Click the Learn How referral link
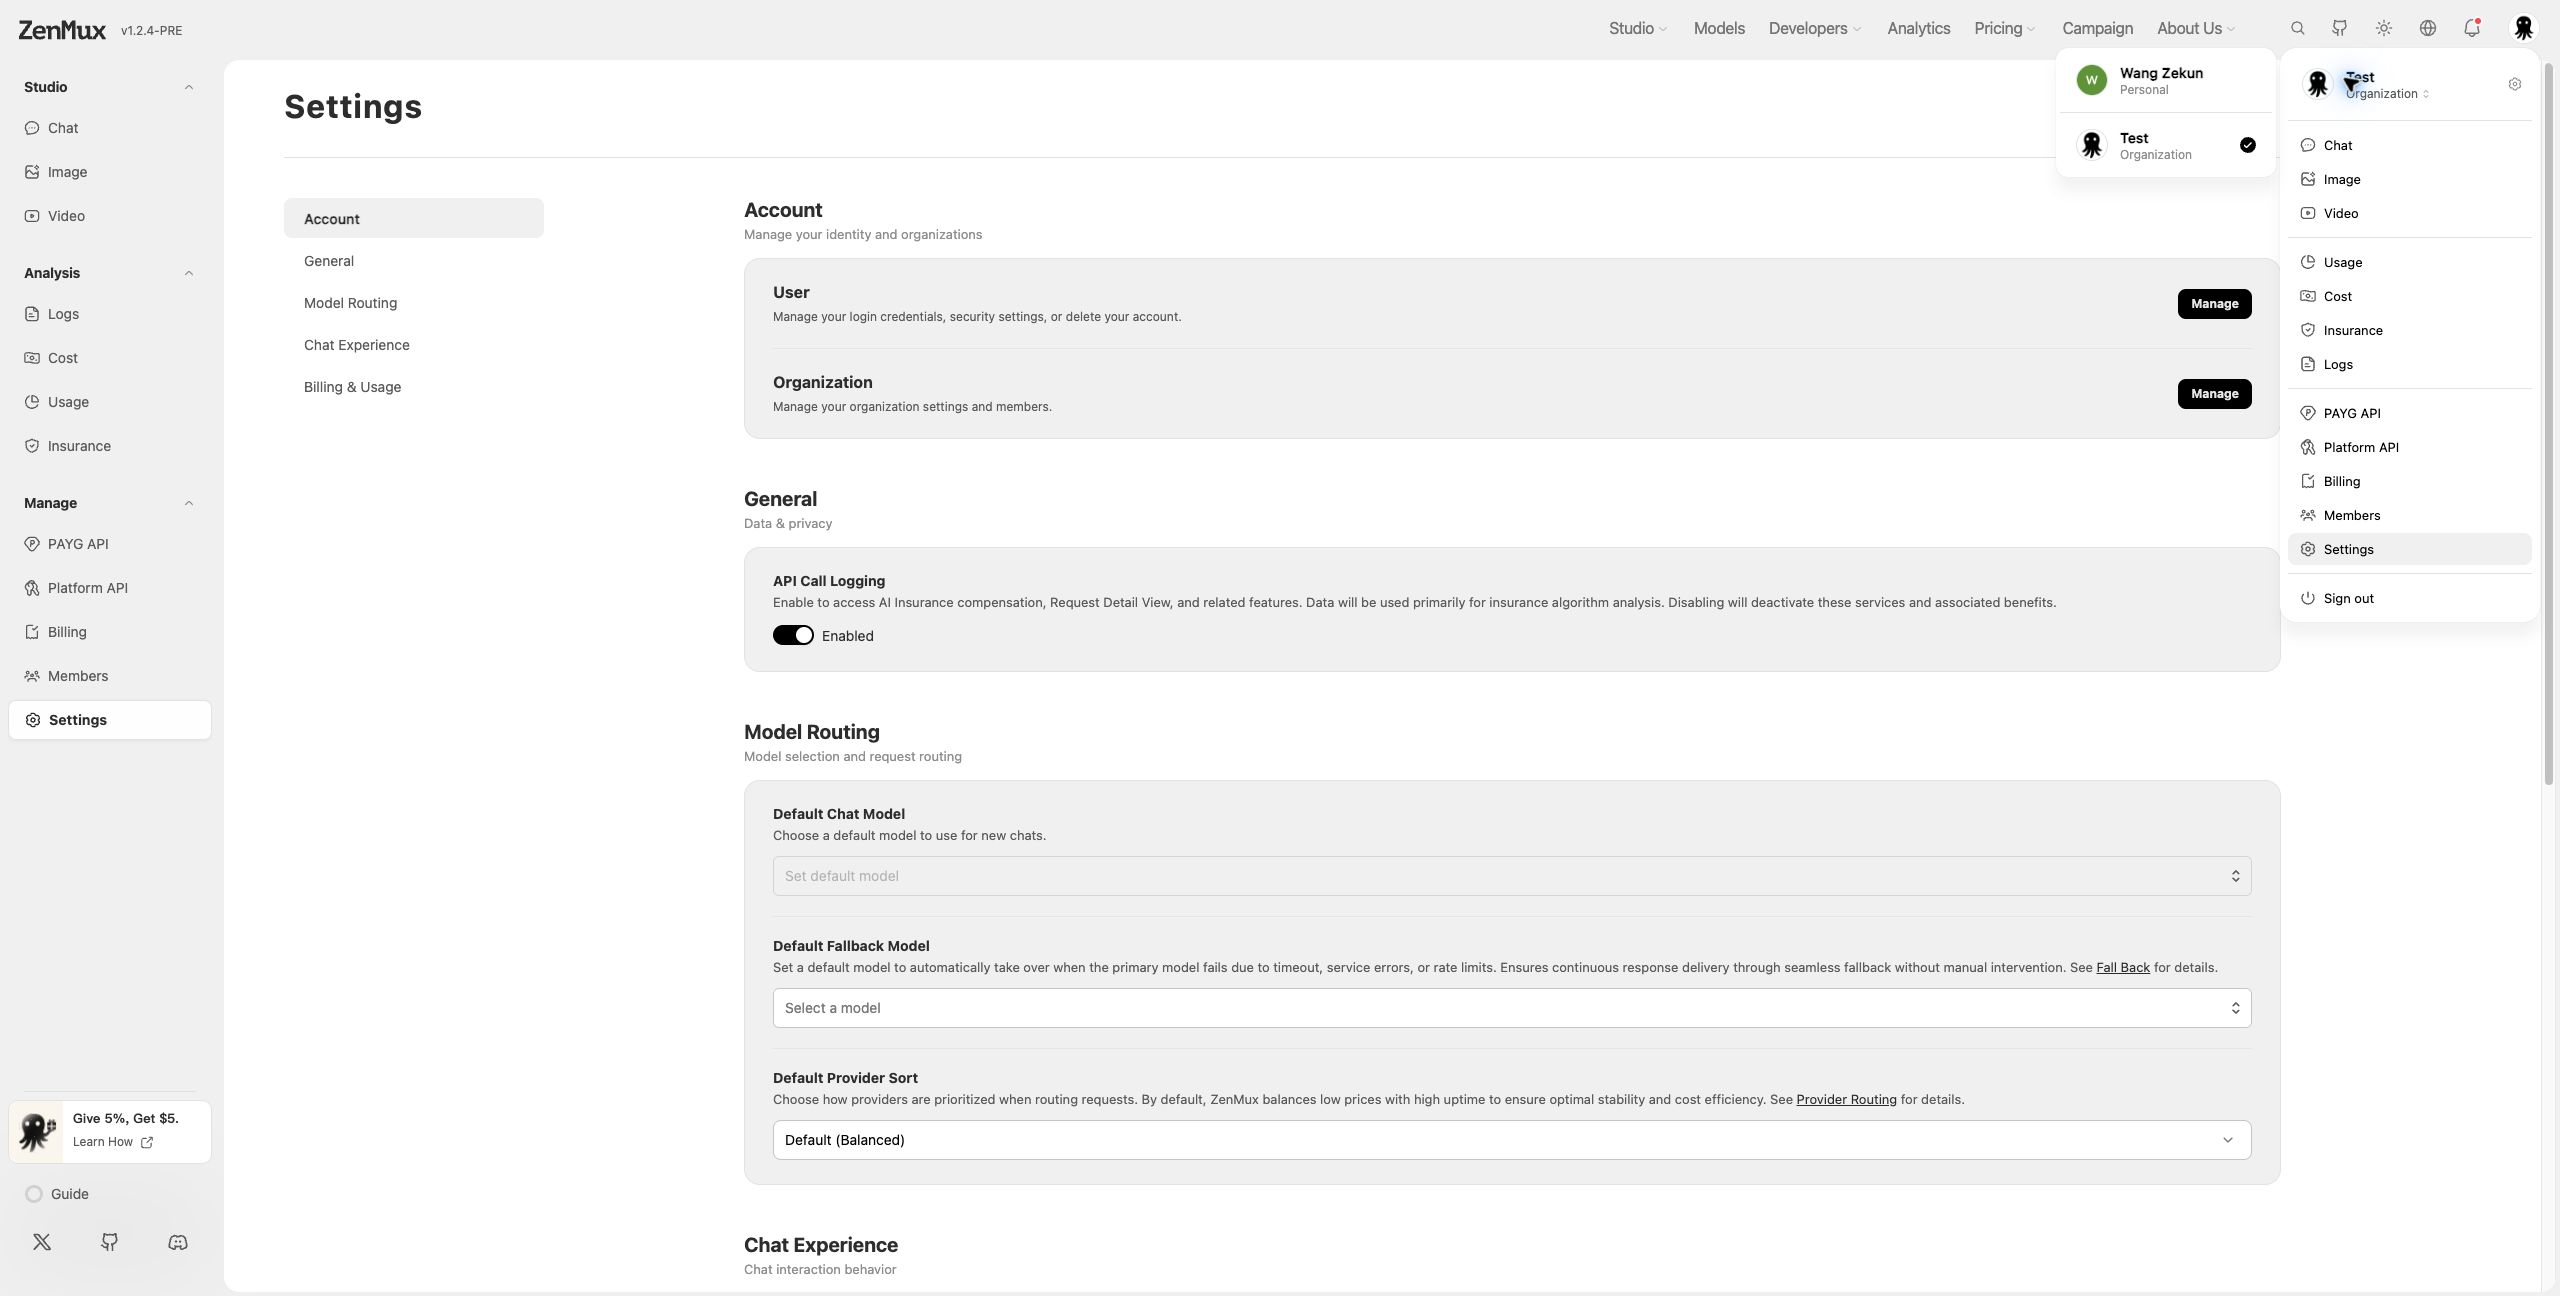Viewport: 2560px width, 1296px height. [112, 1142]
